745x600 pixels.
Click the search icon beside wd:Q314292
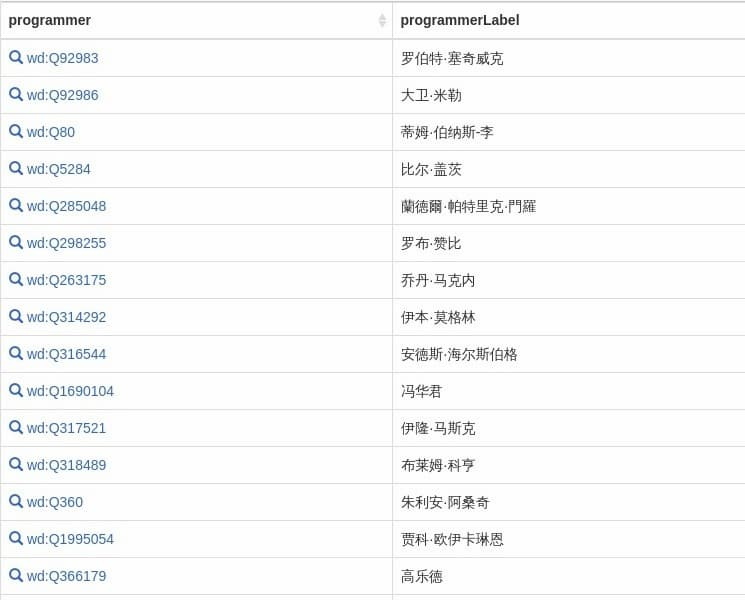[x=16, y=316]
